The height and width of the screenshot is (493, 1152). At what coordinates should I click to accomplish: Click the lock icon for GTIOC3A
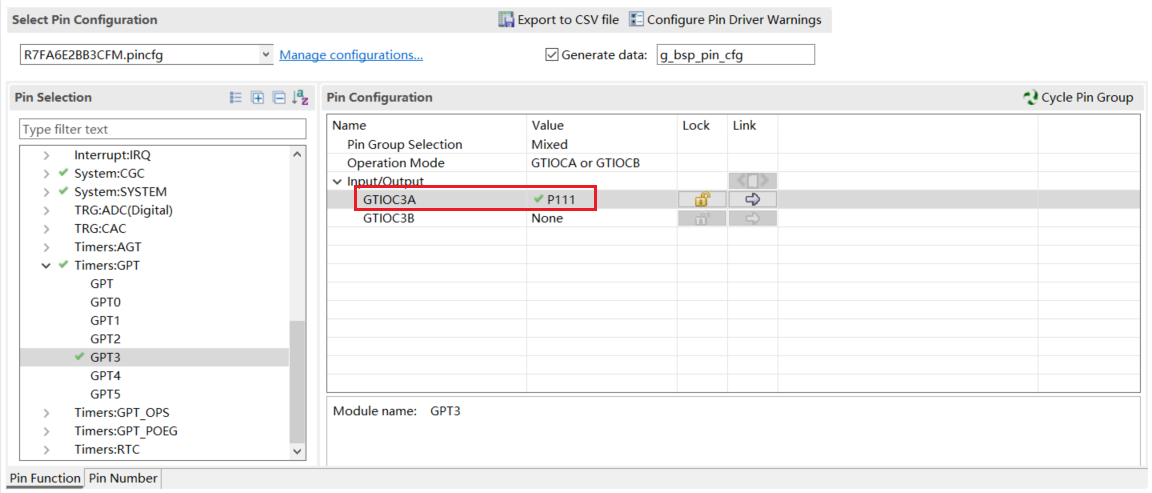coord(702,199)
